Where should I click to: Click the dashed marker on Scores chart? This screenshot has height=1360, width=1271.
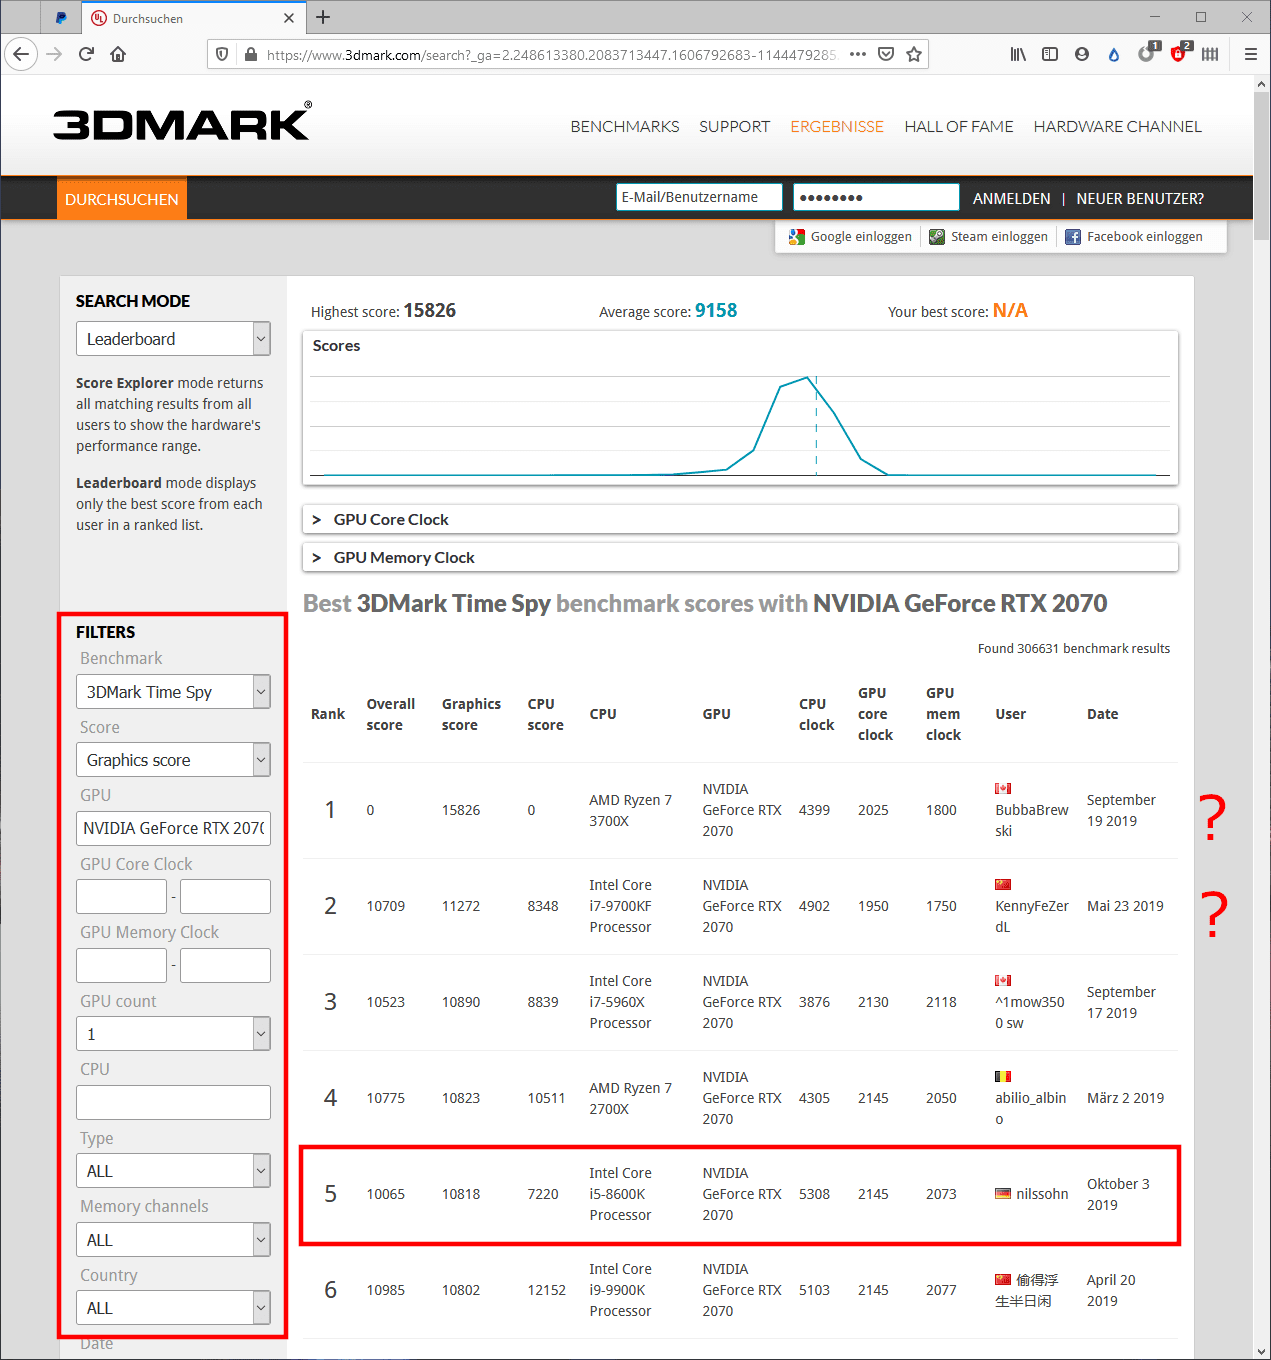[x=816, y=426]
